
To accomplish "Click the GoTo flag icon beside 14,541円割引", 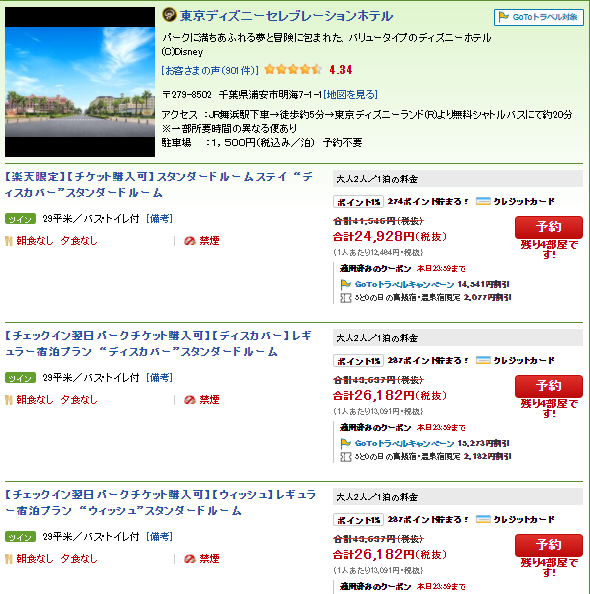I will point(346,284).
